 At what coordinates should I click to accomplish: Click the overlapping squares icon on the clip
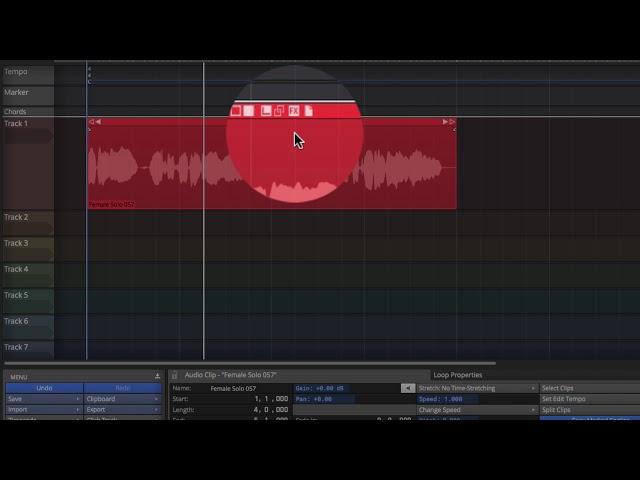[279, 111]
